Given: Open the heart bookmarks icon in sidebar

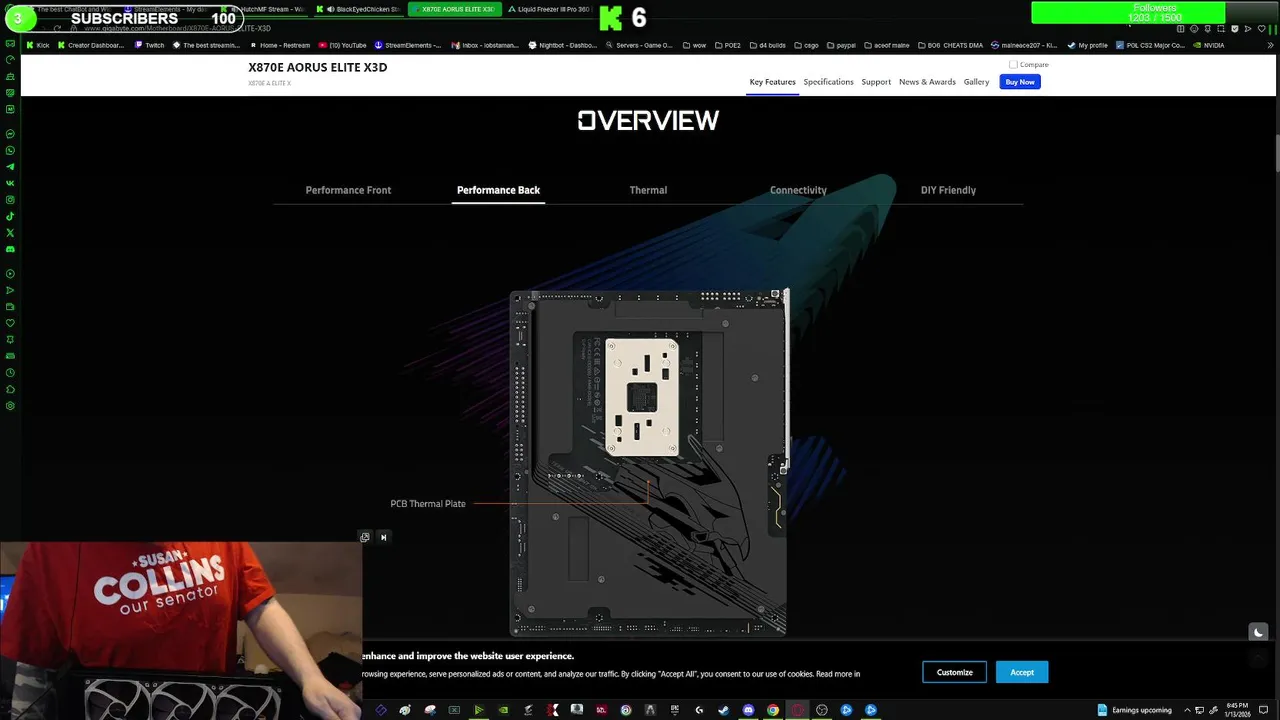Looking at the screenshot, I should pyautogui.click(x=10, y=323).
